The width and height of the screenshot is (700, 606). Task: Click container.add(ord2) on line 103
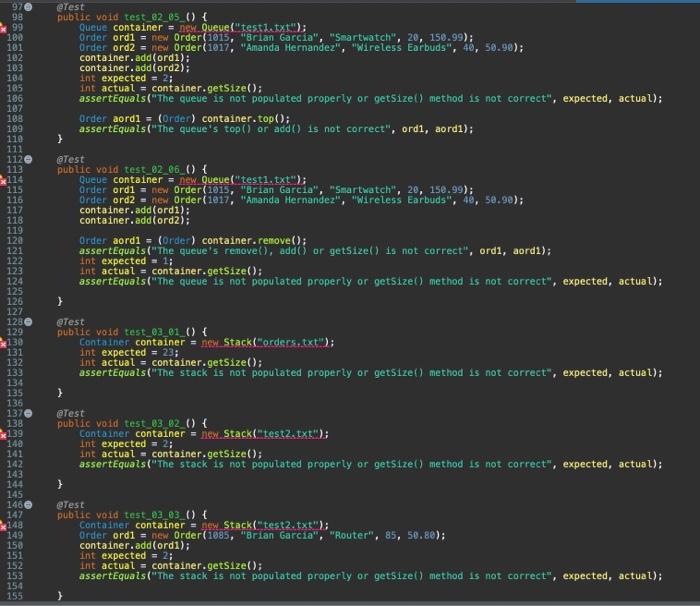pyautogui.click(x=132, y=68)
